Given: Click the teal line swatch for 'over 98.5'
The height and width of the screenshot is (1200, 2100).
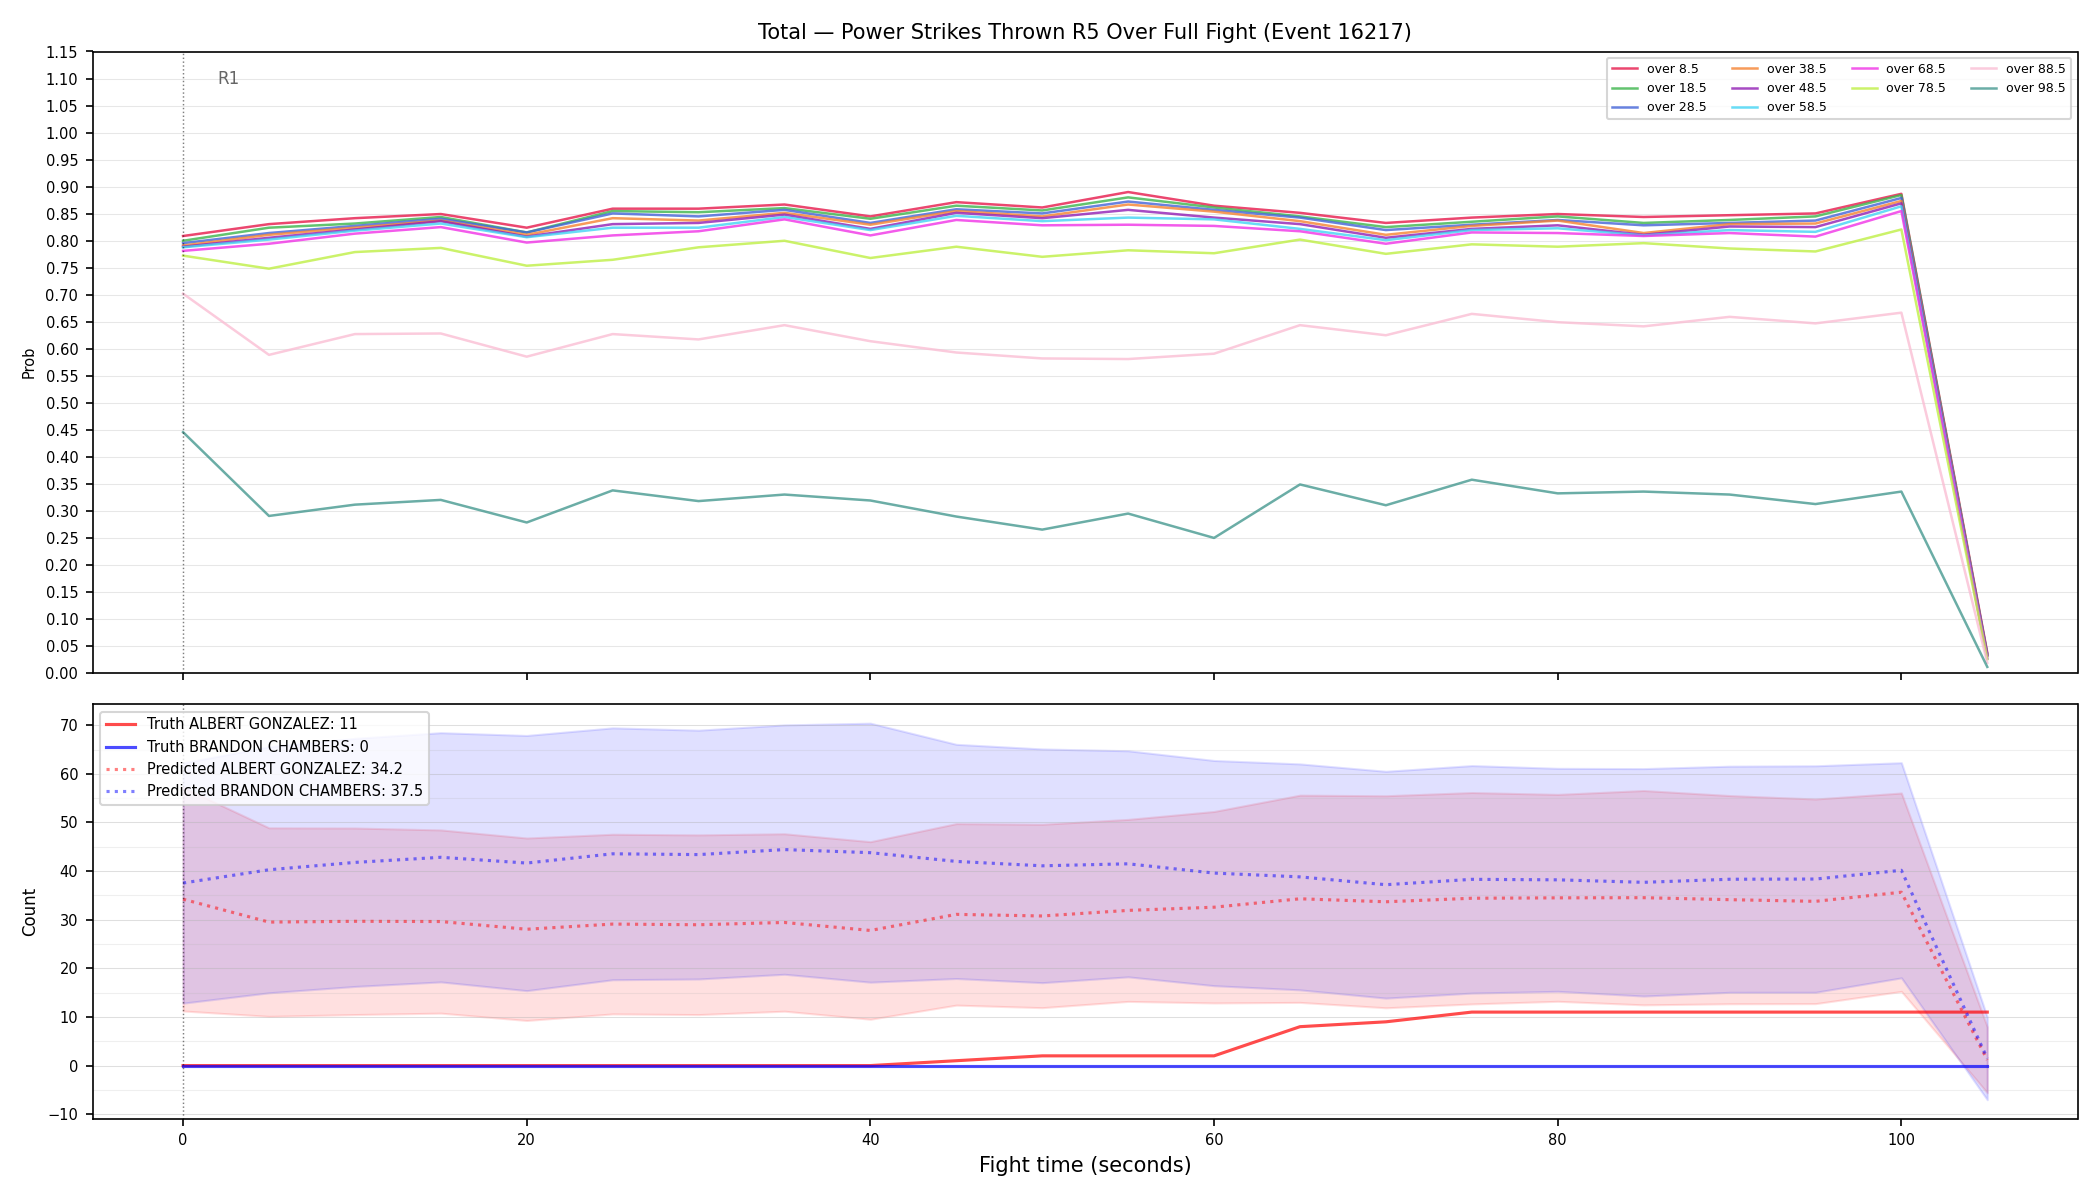Looking at the screenshot, I should [1984, 88].
